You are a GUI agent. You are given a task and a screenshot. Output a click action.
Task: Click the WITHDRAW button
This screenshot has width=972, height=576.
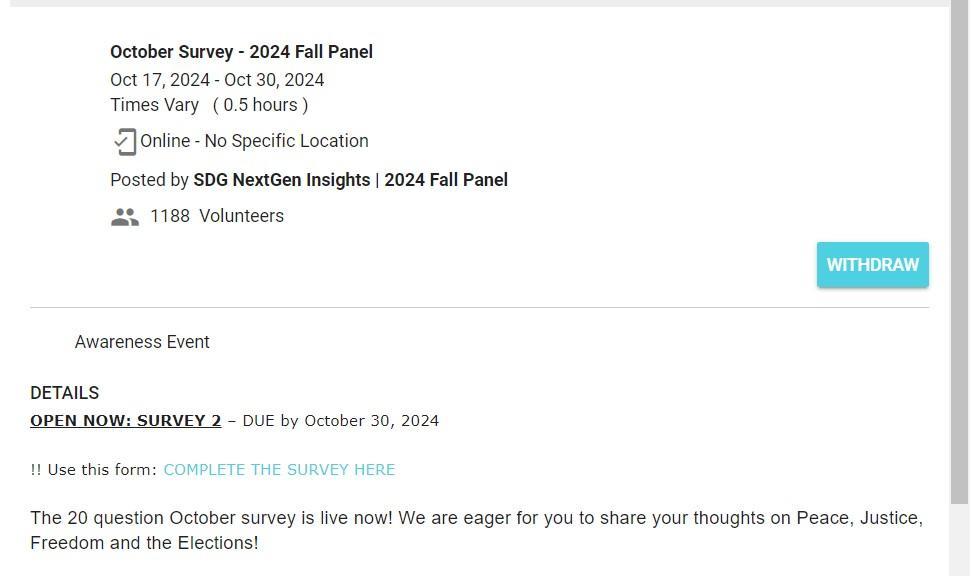(x=872, y=265)
